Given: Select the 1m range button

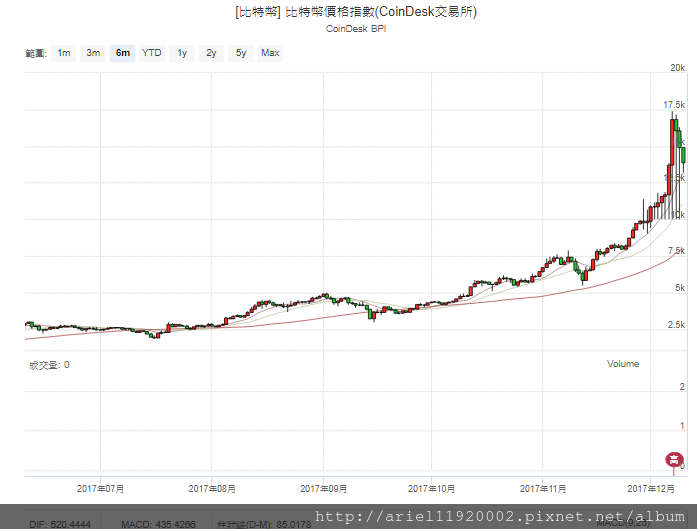Looking at the screenshot, I should [64, 53].
